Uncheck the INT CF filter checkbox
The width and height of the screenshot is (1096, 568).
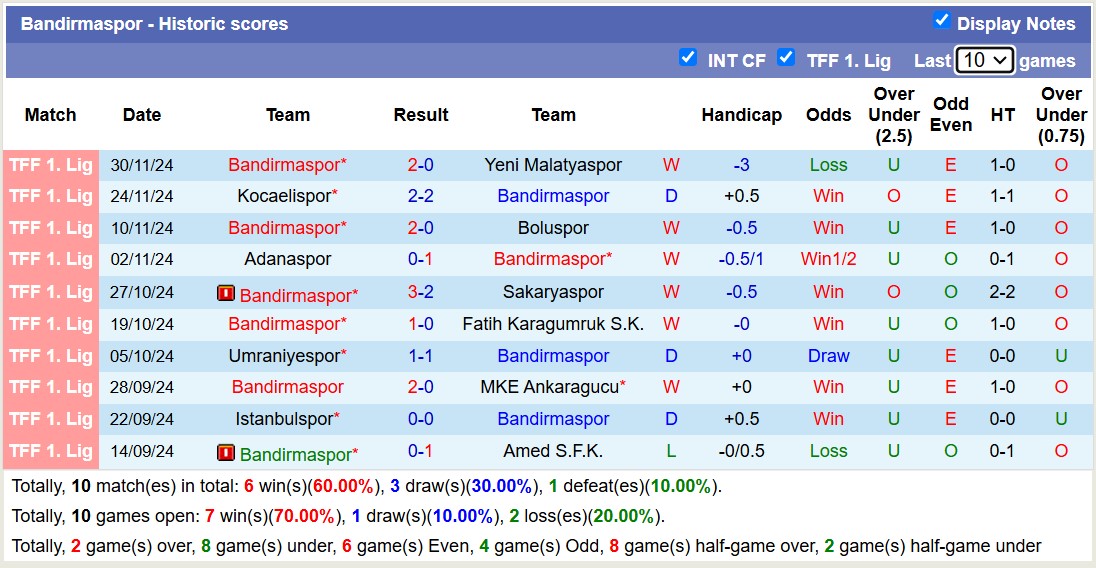click(687, 58)
